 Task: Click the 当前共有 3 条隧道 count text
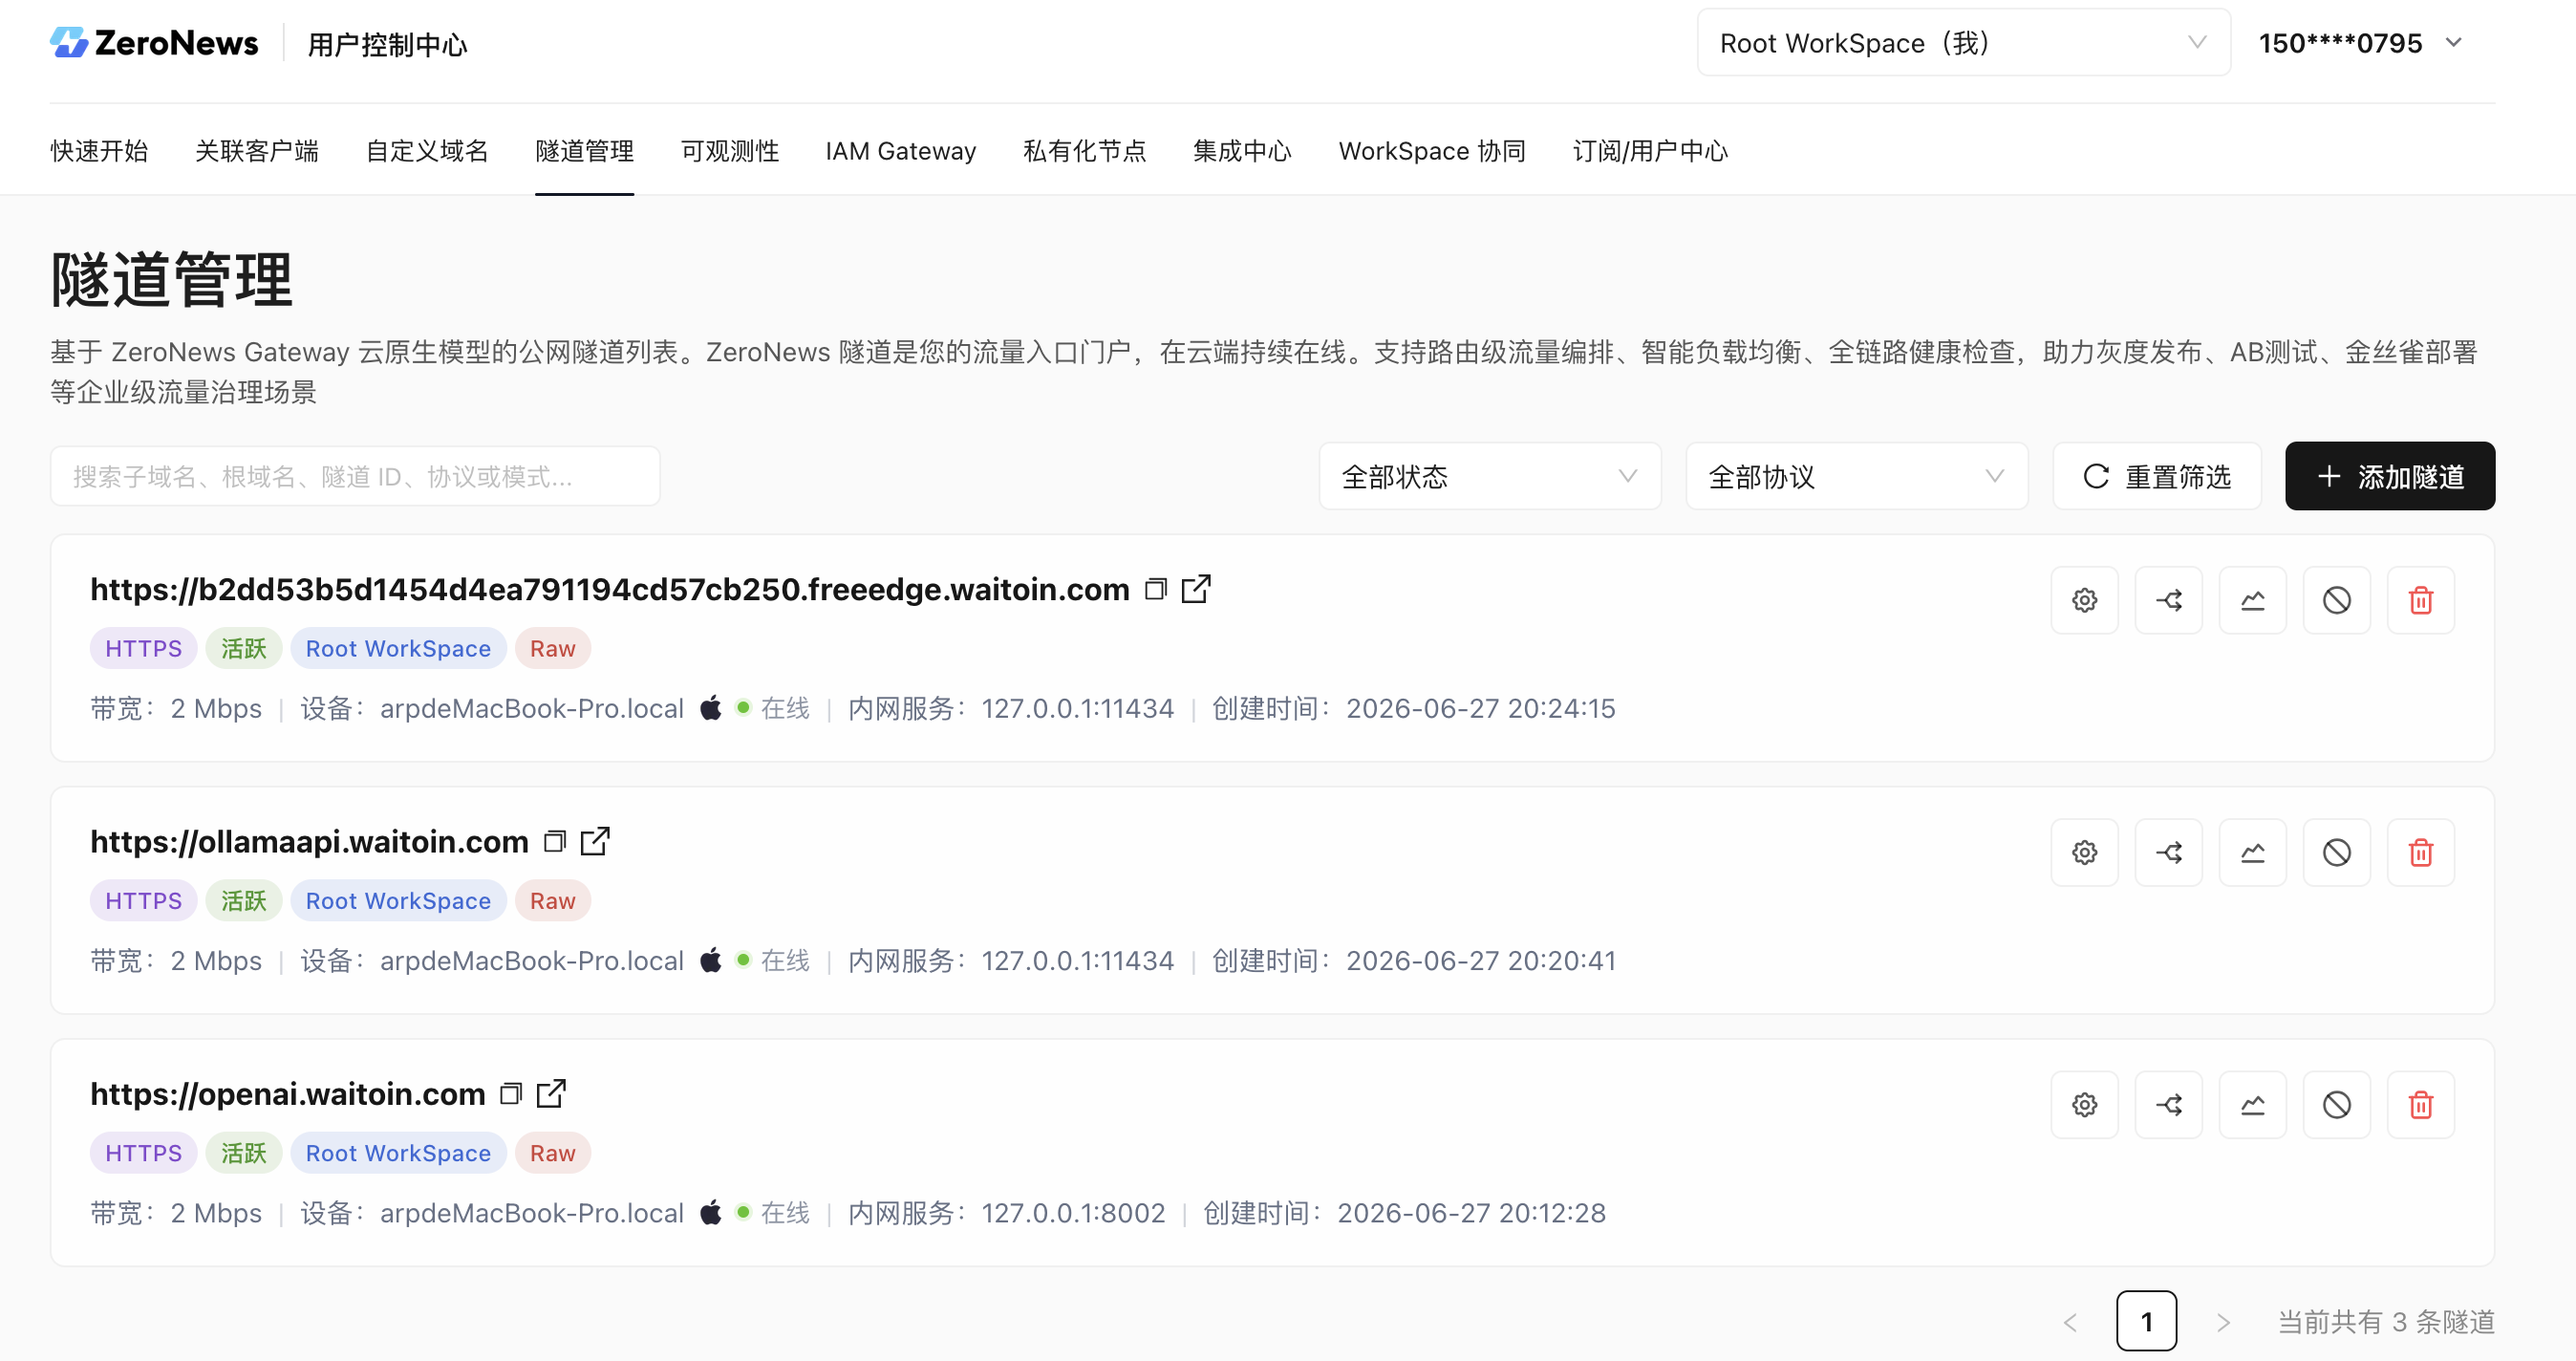click(x=2386, y=1322)
